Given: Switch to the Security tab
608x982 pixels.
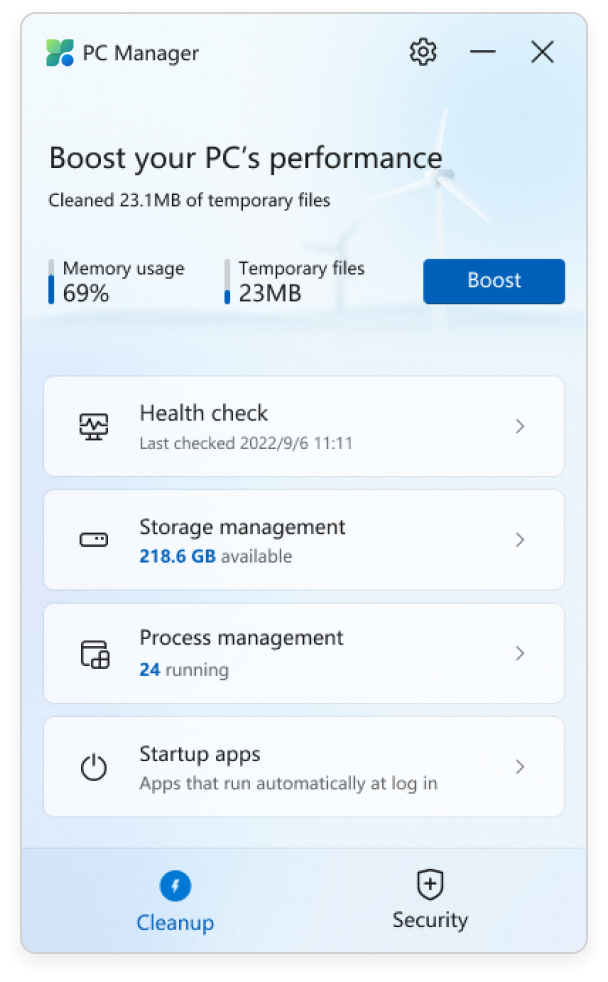Looking at the screenshot, I should tap(430, 900).
